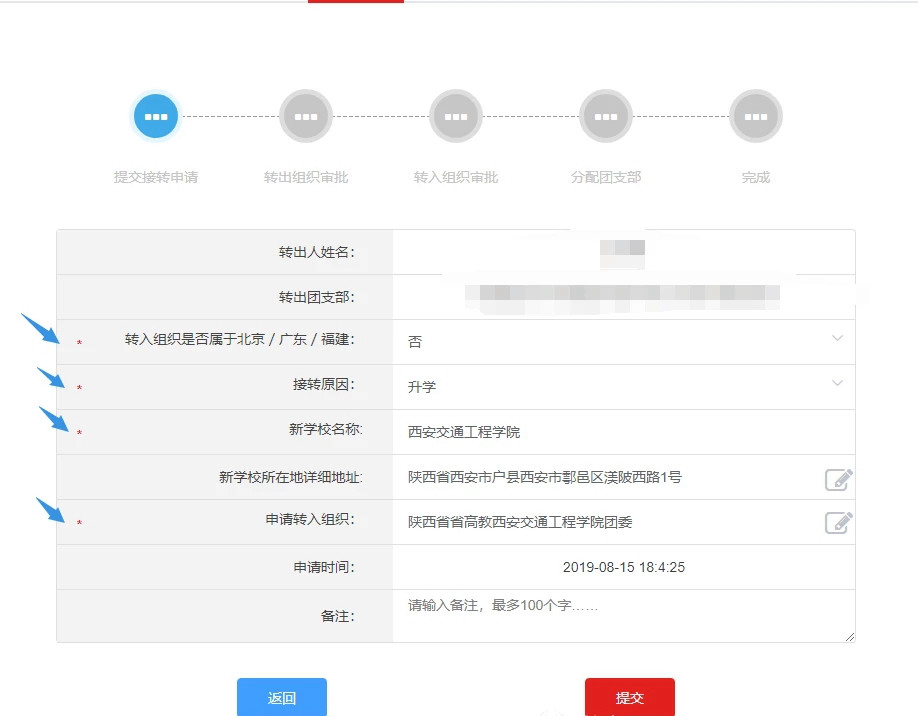Select the address text 陕西省西安市户县西安市鄠邑区渼陂西路1号
Image resolution: width=918 pixels, height=716 pixels.
[544, 477]
